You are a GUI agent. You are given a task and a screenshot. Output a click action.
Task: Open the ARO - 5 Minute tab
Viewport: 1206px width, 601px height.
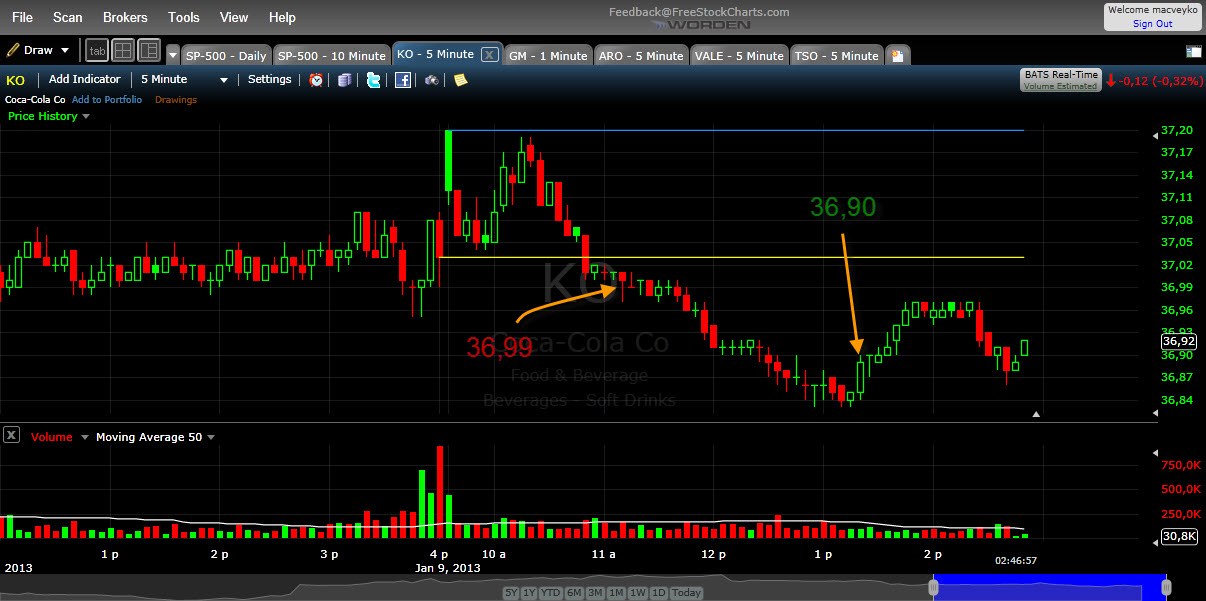(x=641, y=56)
